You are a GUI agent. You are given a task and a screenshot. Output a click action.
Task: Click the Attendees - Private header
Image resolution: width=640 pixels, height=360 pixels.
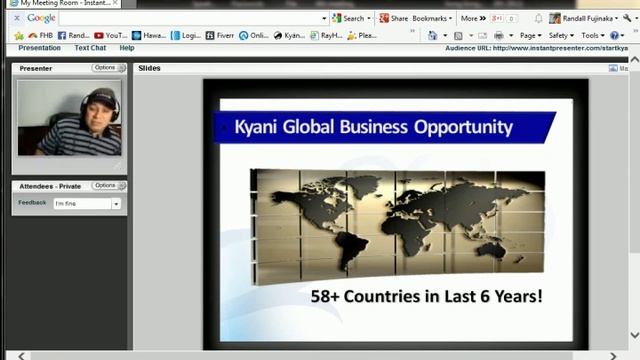[50, 186]
